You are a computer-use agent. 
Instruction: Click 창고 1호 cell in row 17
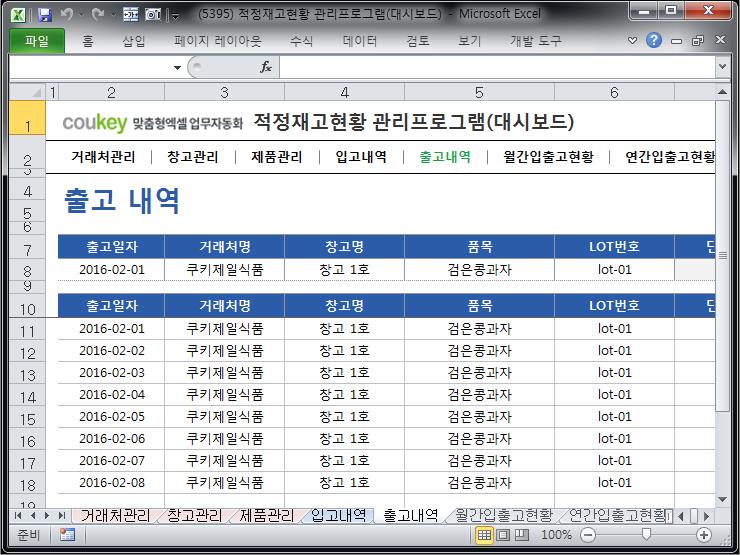pyautogui.click(x=345, y=461)
